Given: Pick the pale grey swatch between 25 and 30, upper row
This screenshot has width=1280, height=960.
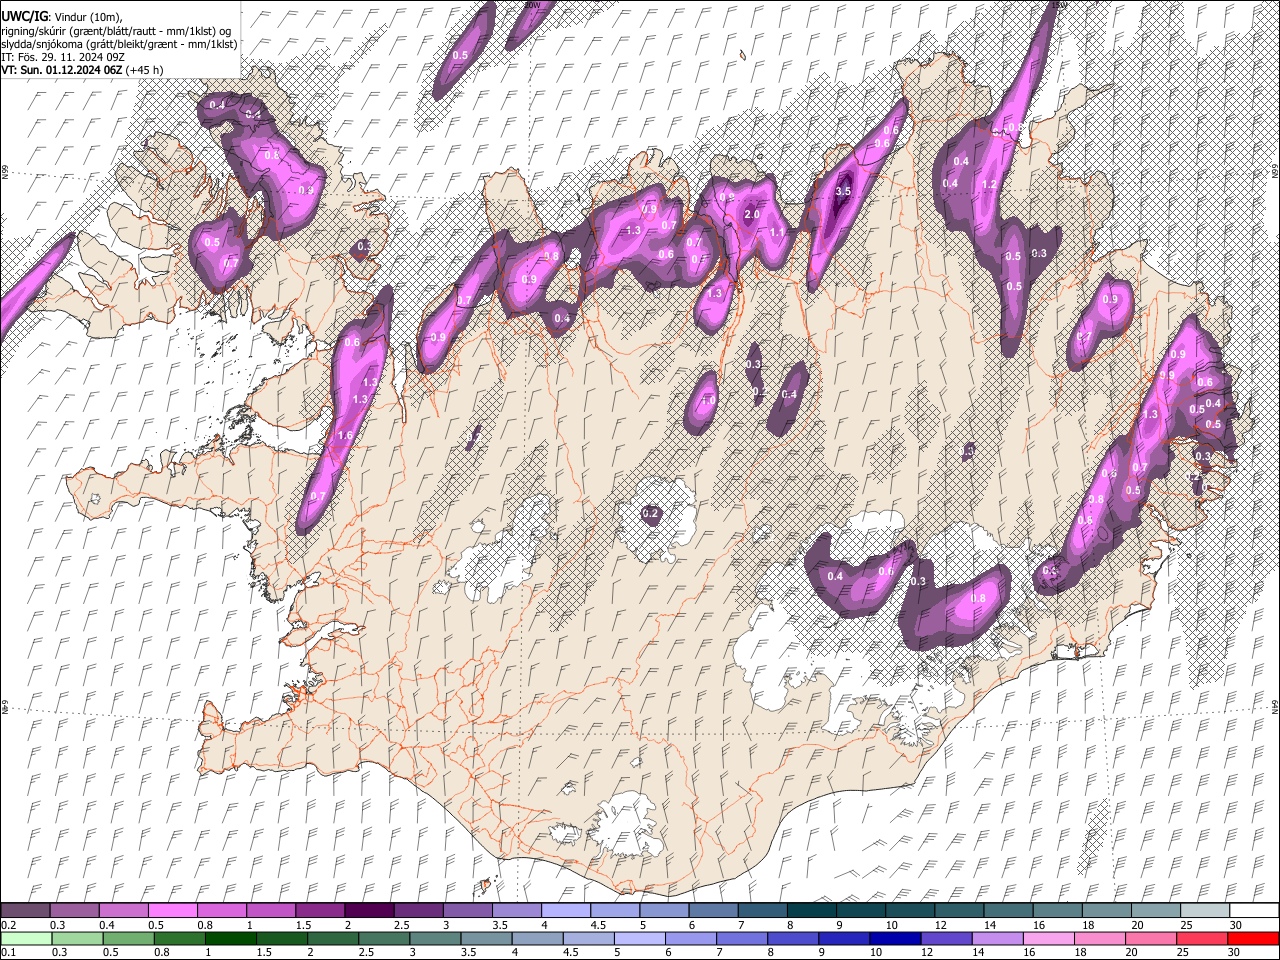Looking at the screenshot, I should [1204, 911].
